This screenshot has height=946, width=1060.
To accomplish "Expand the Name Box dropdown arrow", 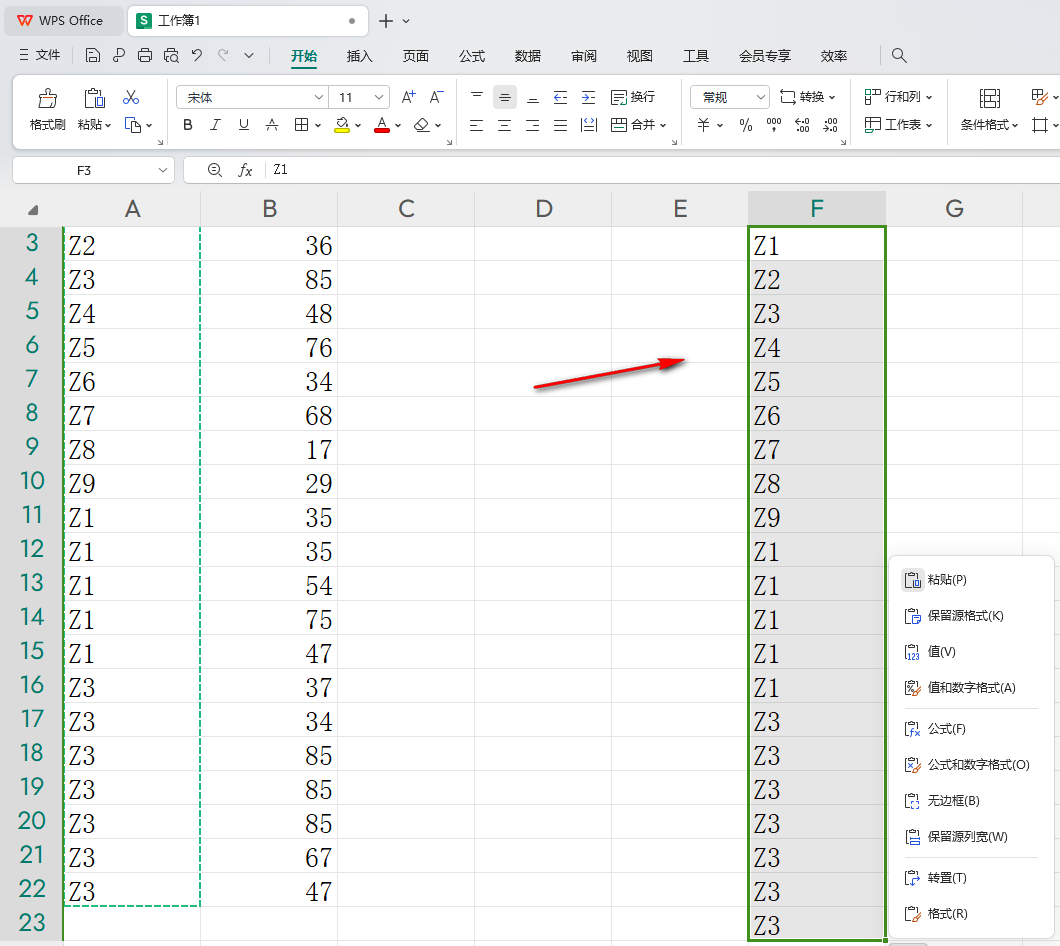I will (x=162, y=170).
